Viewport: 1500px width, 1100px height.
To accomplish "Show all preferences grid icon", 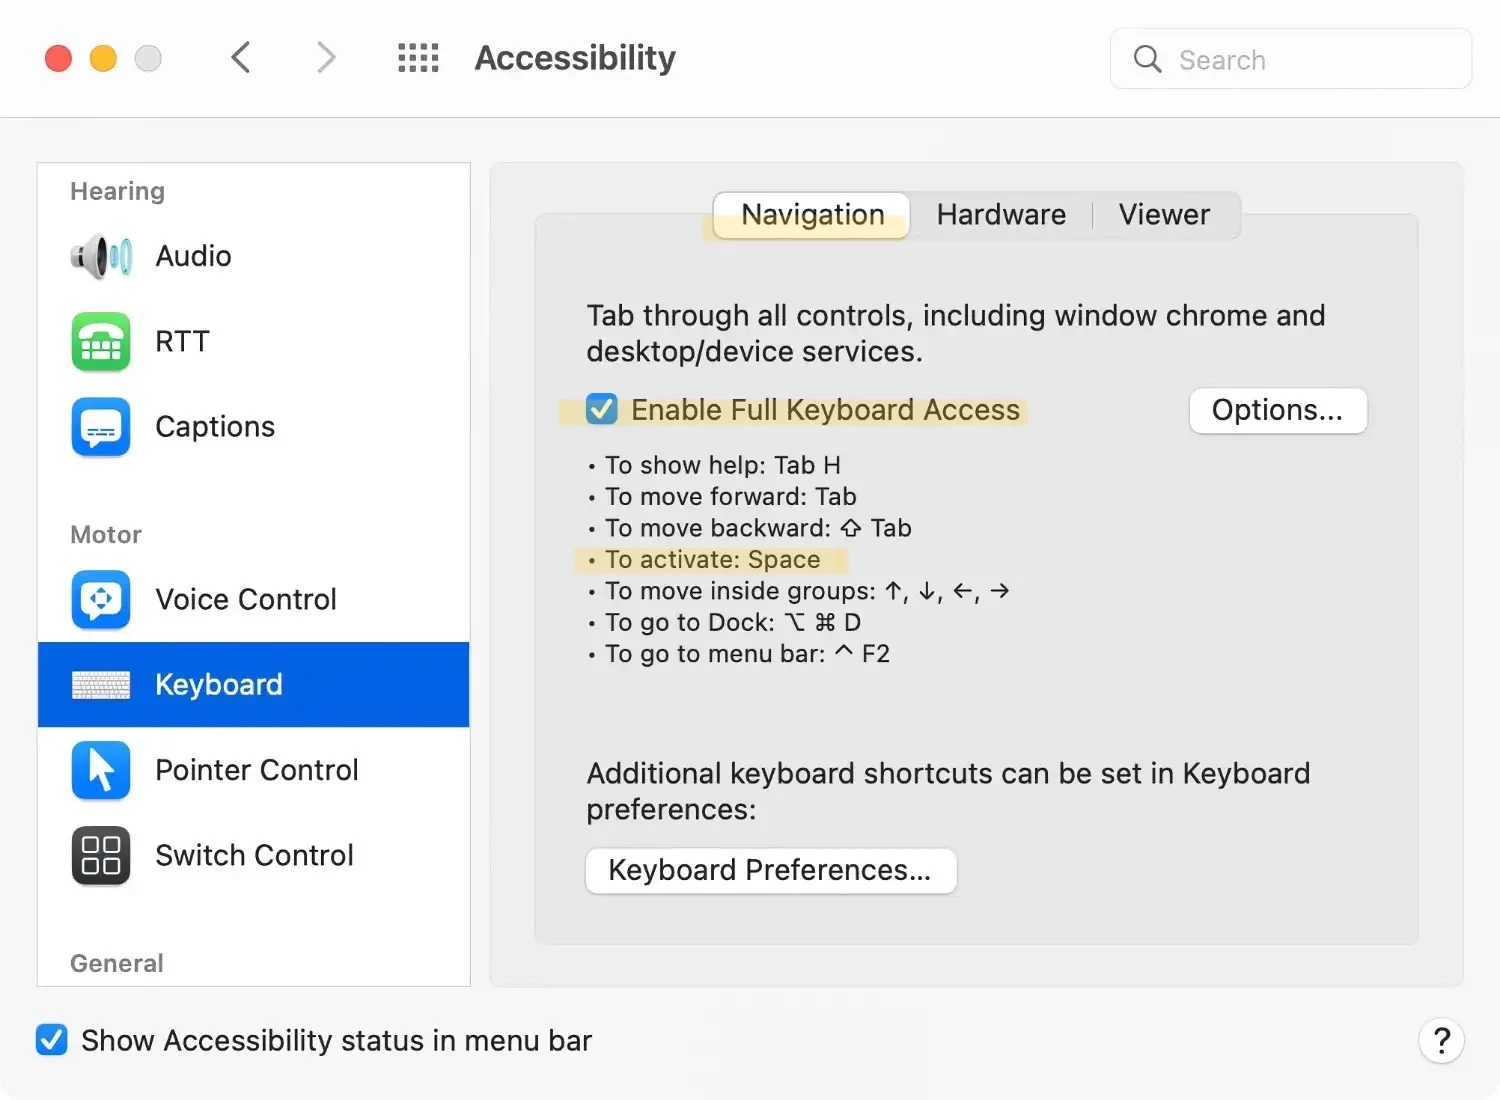I will [418, 58].
